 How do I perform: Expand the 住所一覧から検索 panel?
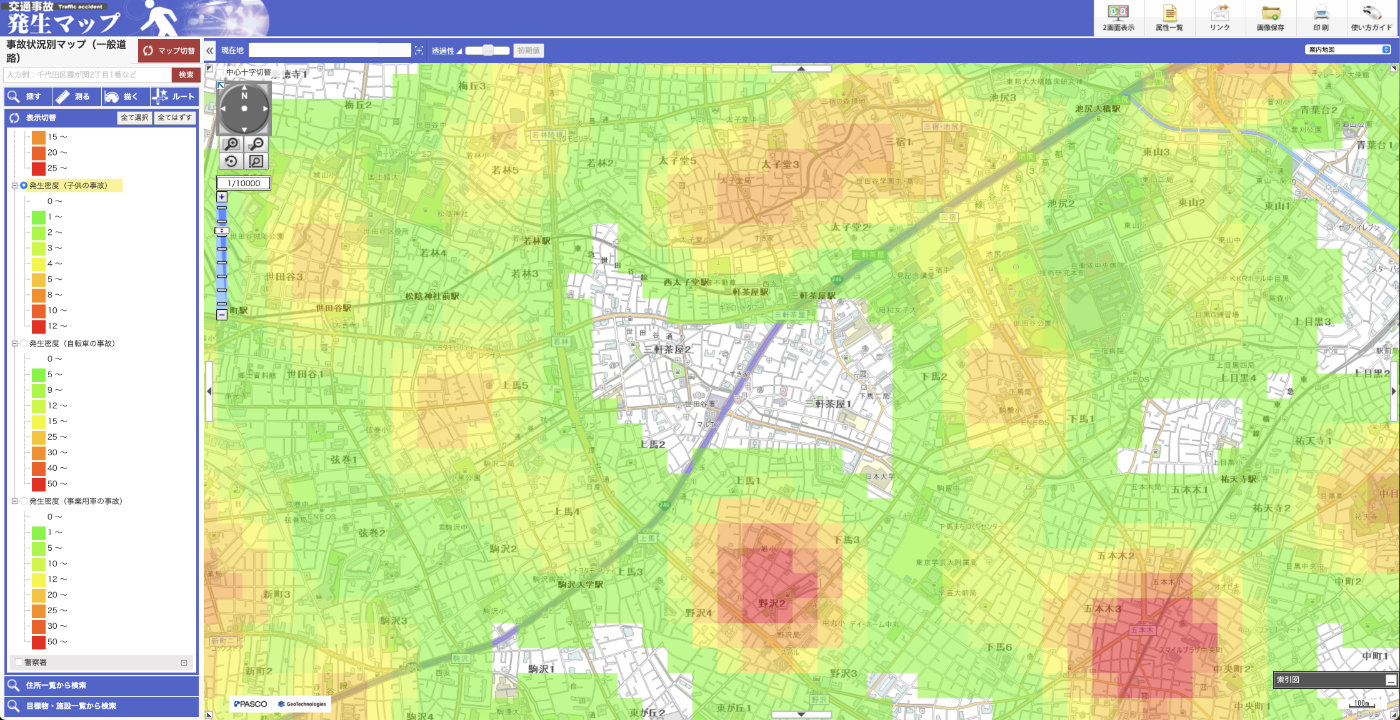(101, 685)
